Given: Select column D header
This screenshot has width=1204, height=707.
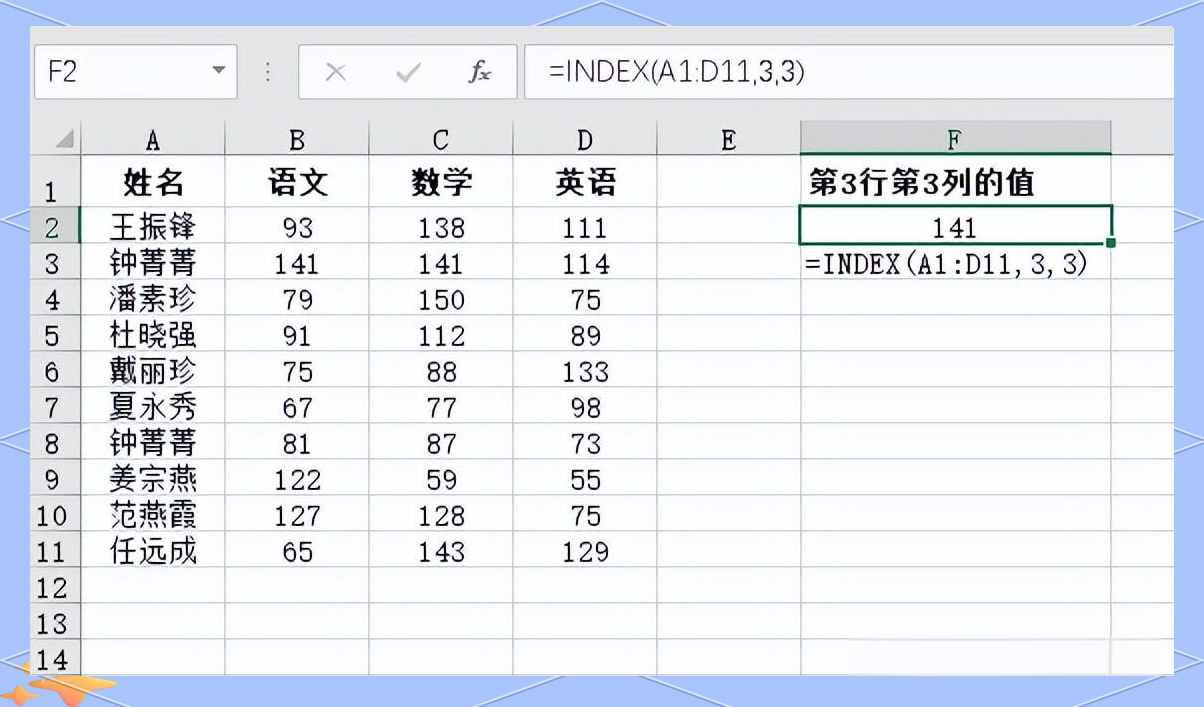Looking at the screenshot, I should click(x=585, y=139).
